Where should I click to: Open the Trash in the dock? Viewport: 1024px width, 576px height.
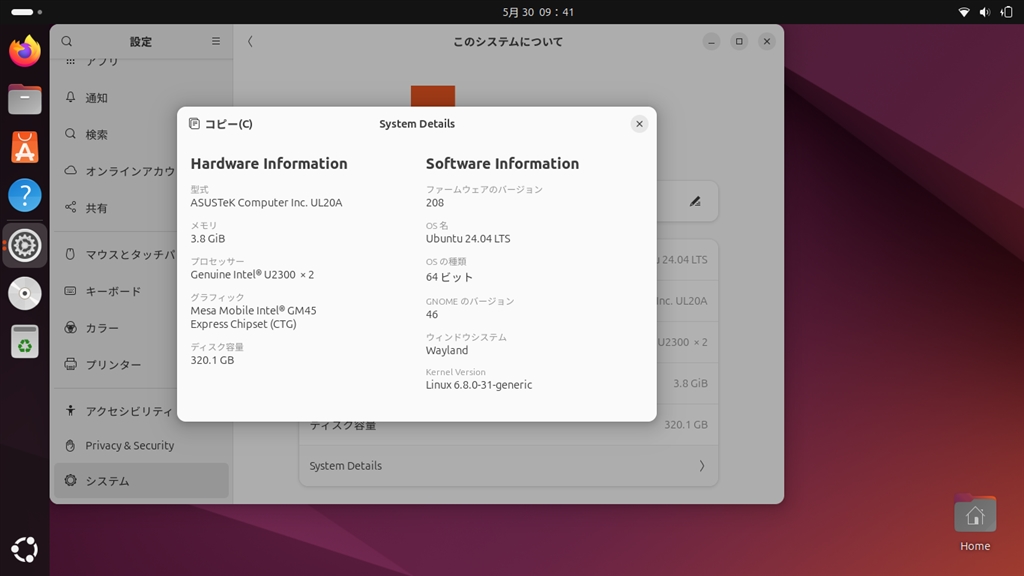(25, 342)
